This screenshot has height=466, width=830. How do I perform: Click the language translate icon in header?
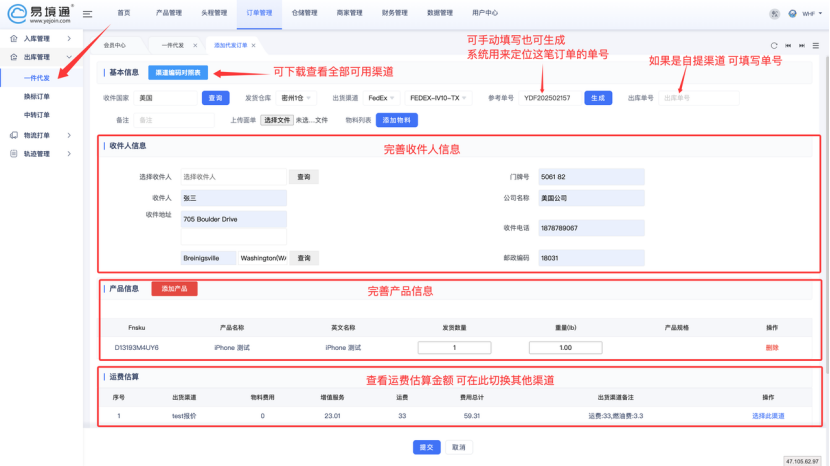pos(775,13)
